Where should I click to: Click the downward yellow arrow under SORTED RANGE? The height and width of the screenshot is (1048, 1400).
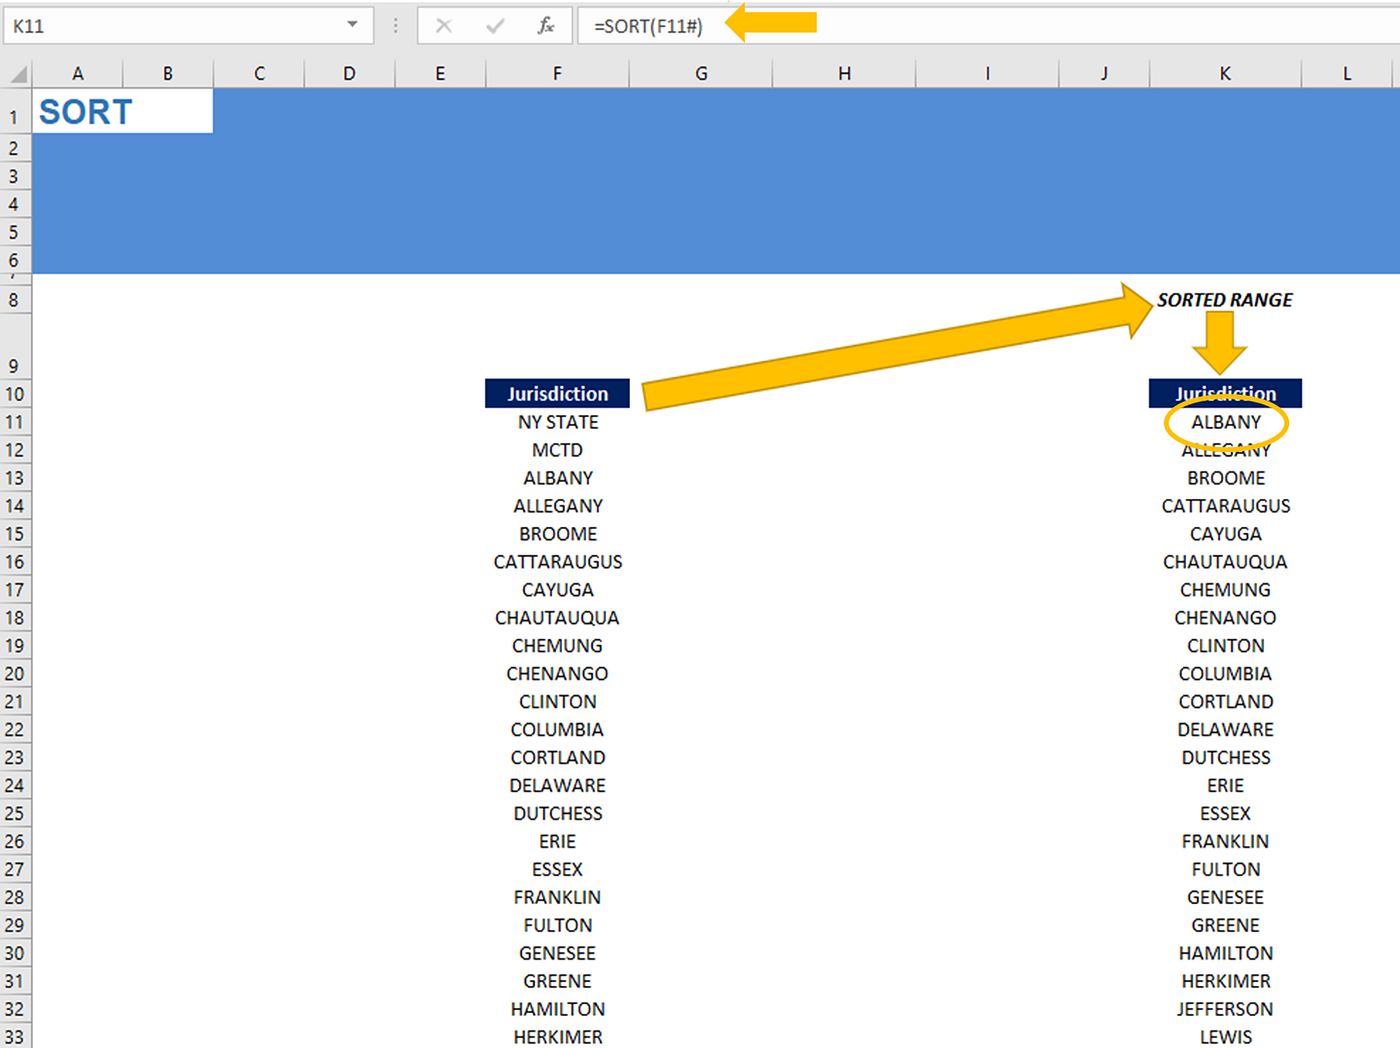[x=1222, y=340]
